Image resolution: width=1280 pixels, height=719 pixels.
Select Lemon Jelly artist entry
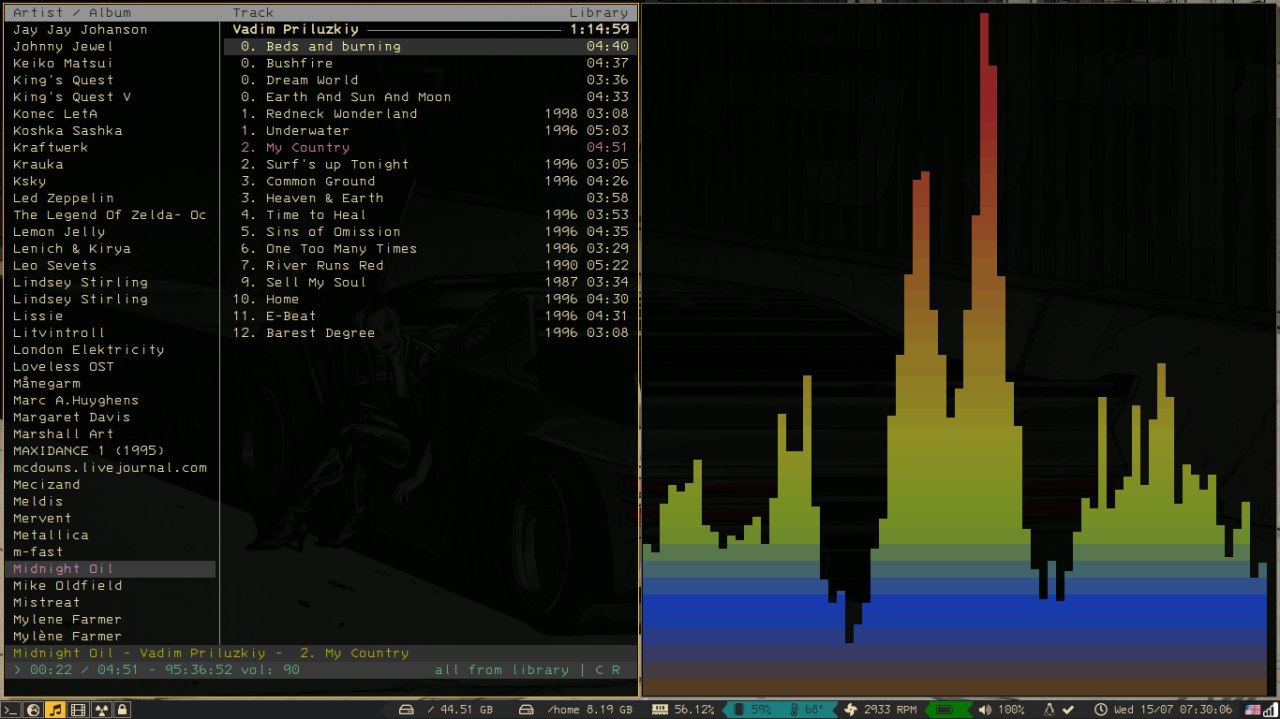pos(59,232)
